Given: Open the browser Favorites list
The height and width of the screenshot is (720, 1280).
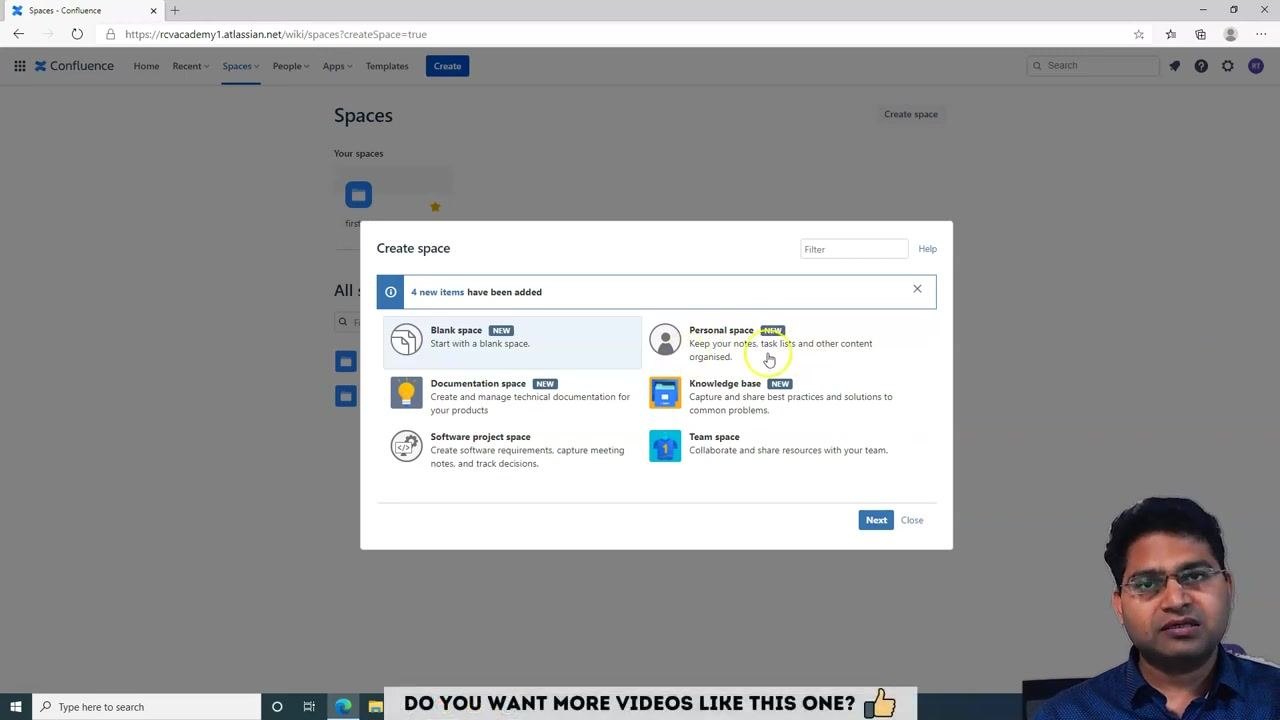Looking at the screenshot, I should coord(1171,34).
